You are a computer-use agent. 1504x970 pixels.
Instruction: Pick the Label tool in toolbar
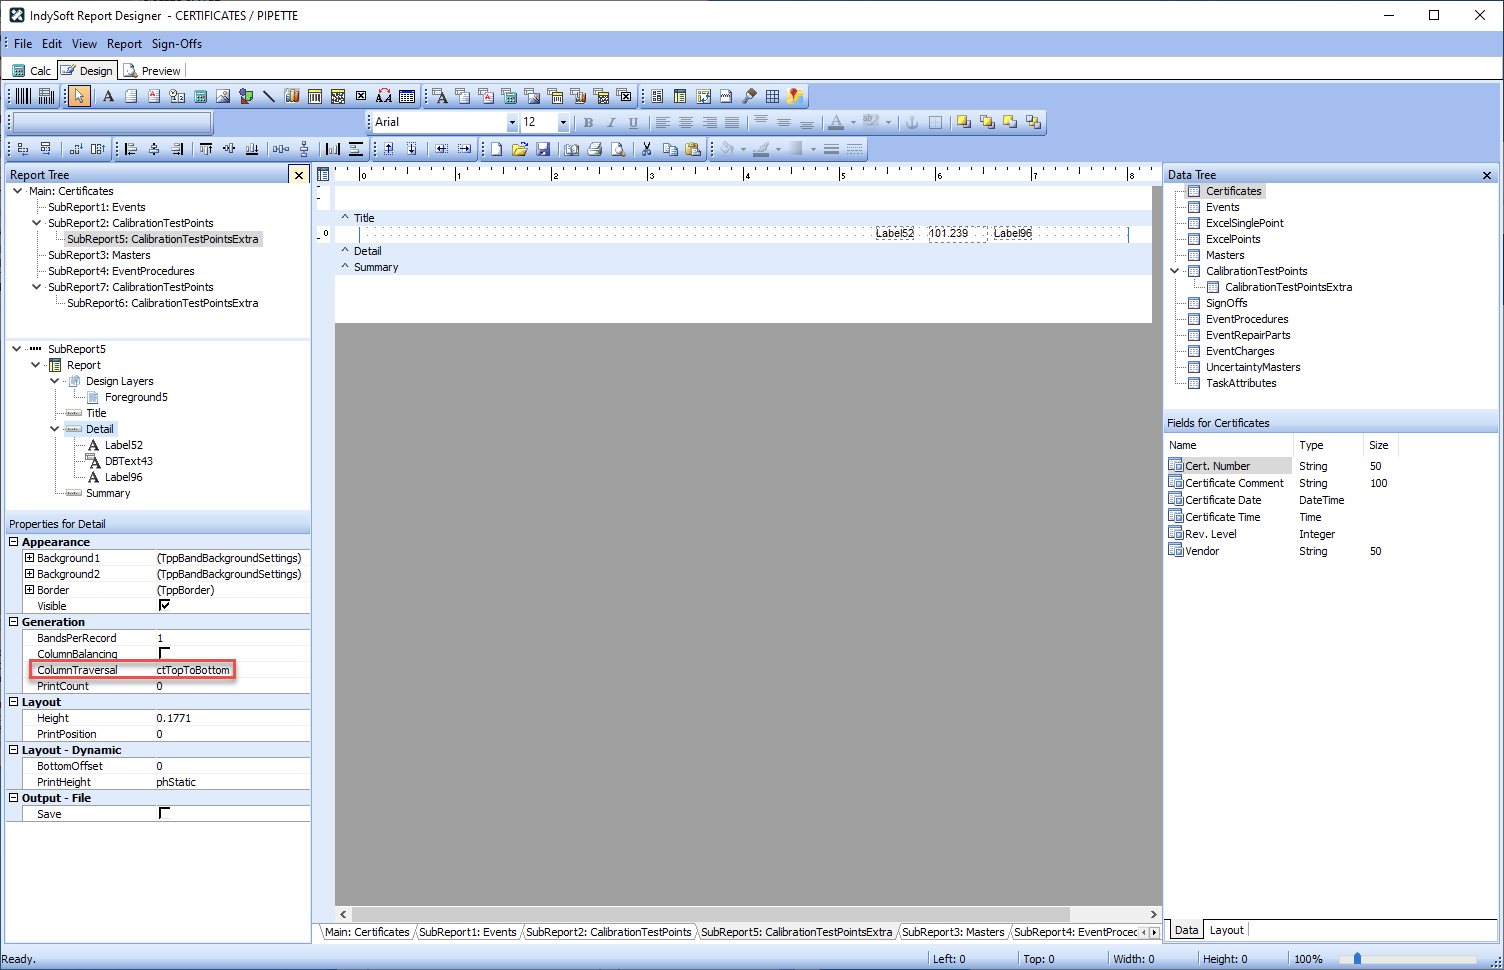(x=108, y=96)
